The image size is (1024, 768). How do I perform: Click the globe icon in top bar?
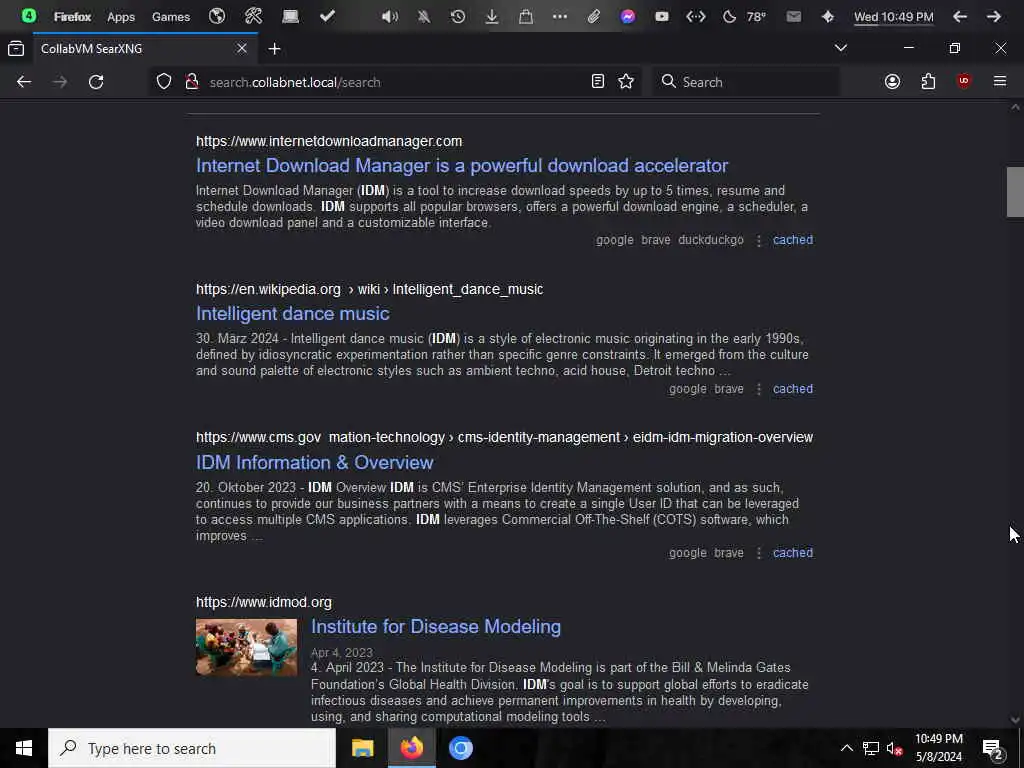(217, 16)
